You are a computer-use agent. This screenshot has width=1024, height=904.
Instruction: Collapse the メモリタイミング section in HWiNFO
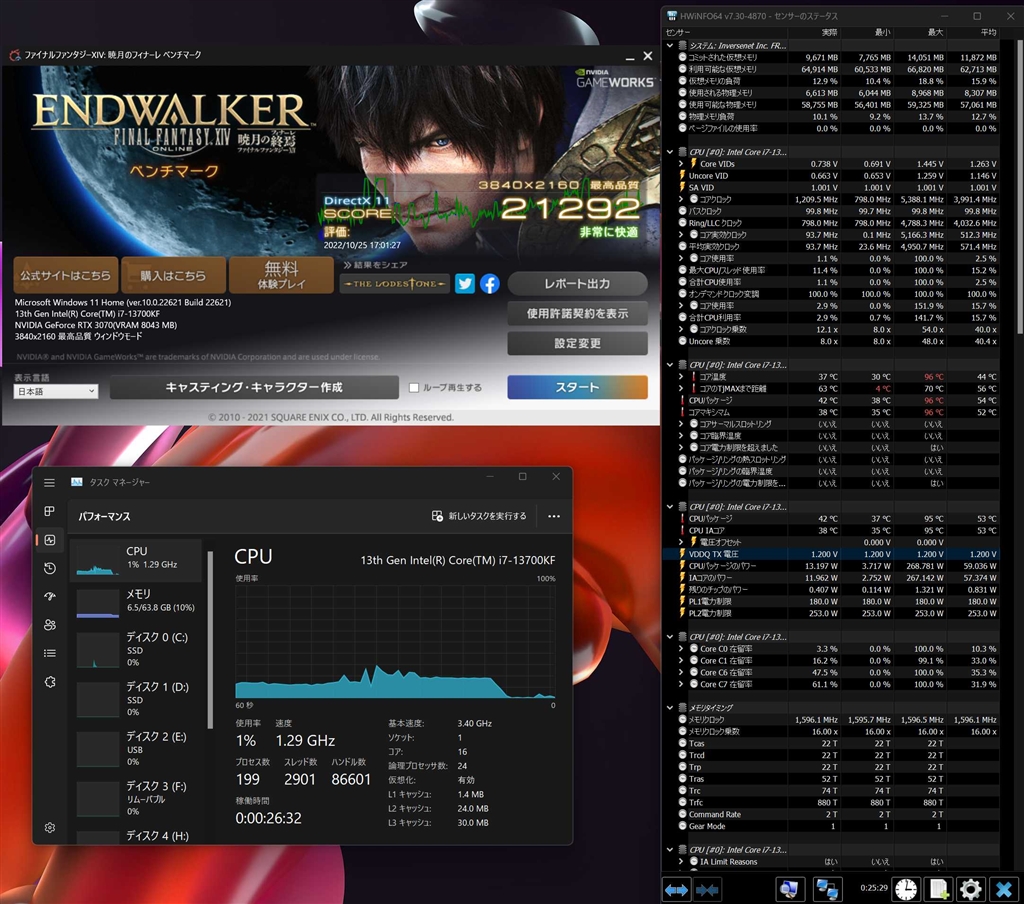669,707
